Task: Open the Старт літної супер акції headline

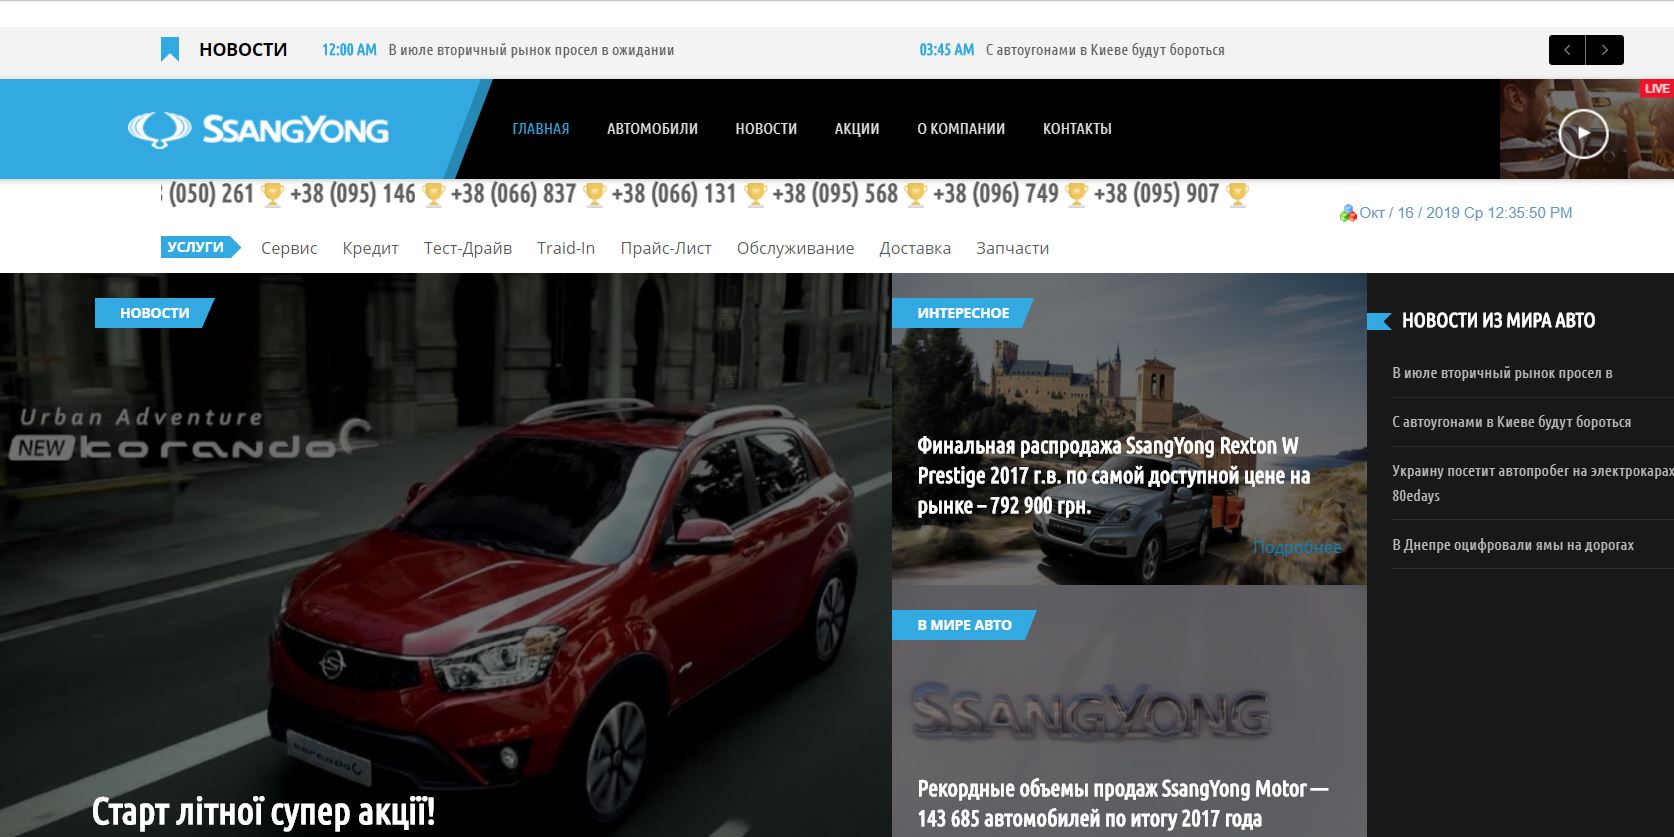Action: pyautogui.click(x=263, y=812)
